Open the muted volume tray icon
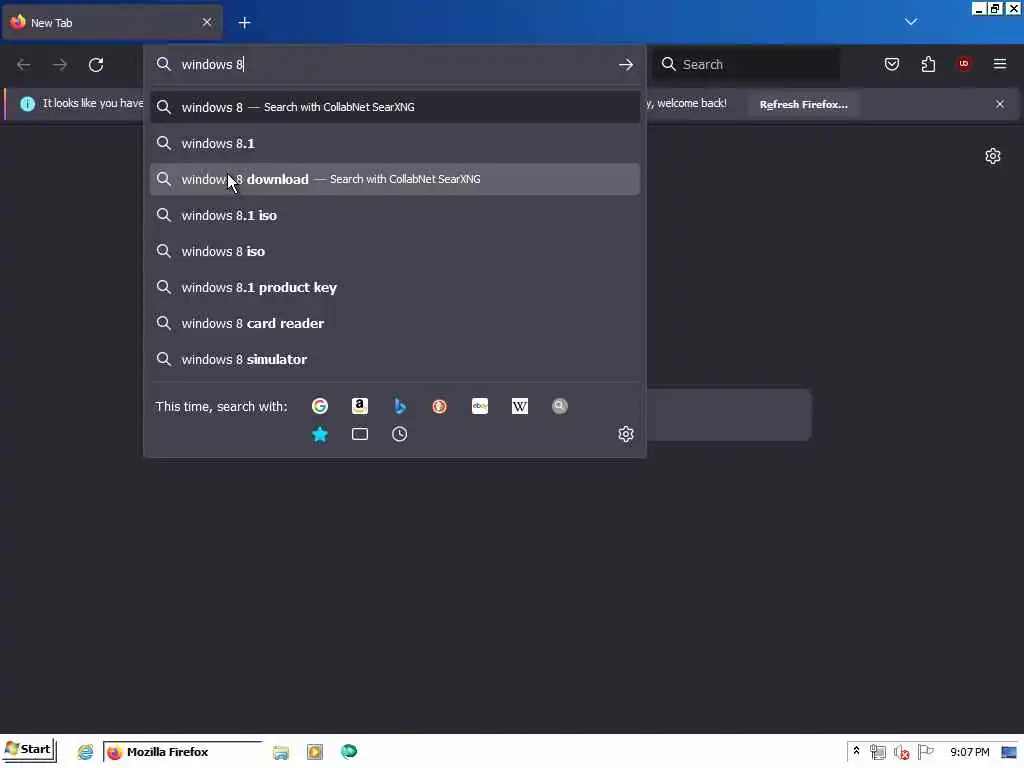Viewport: 1024px width, 768px height. 902,752
